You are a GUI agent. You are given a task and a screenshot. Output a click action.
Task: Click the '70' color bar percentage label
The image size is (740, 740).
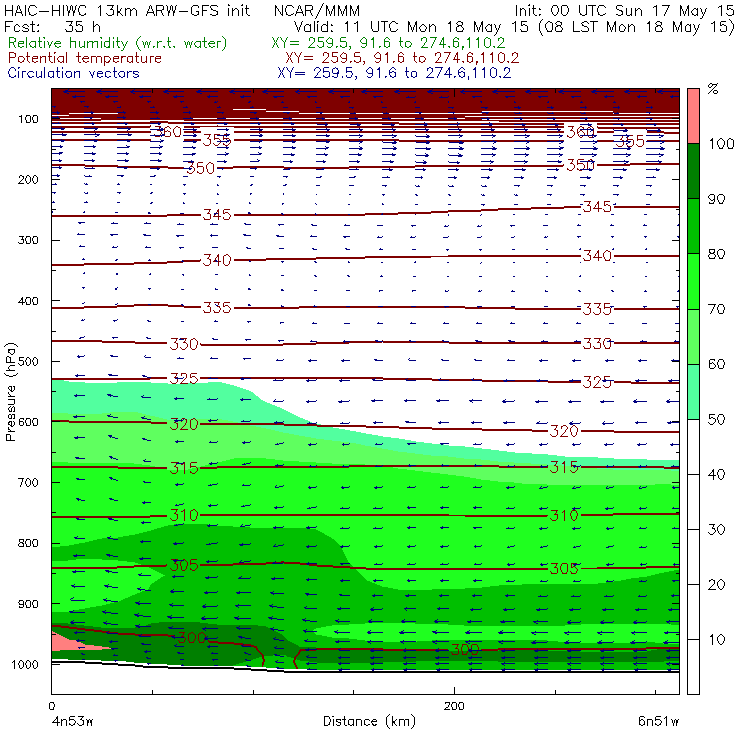(x=716, y=309)
